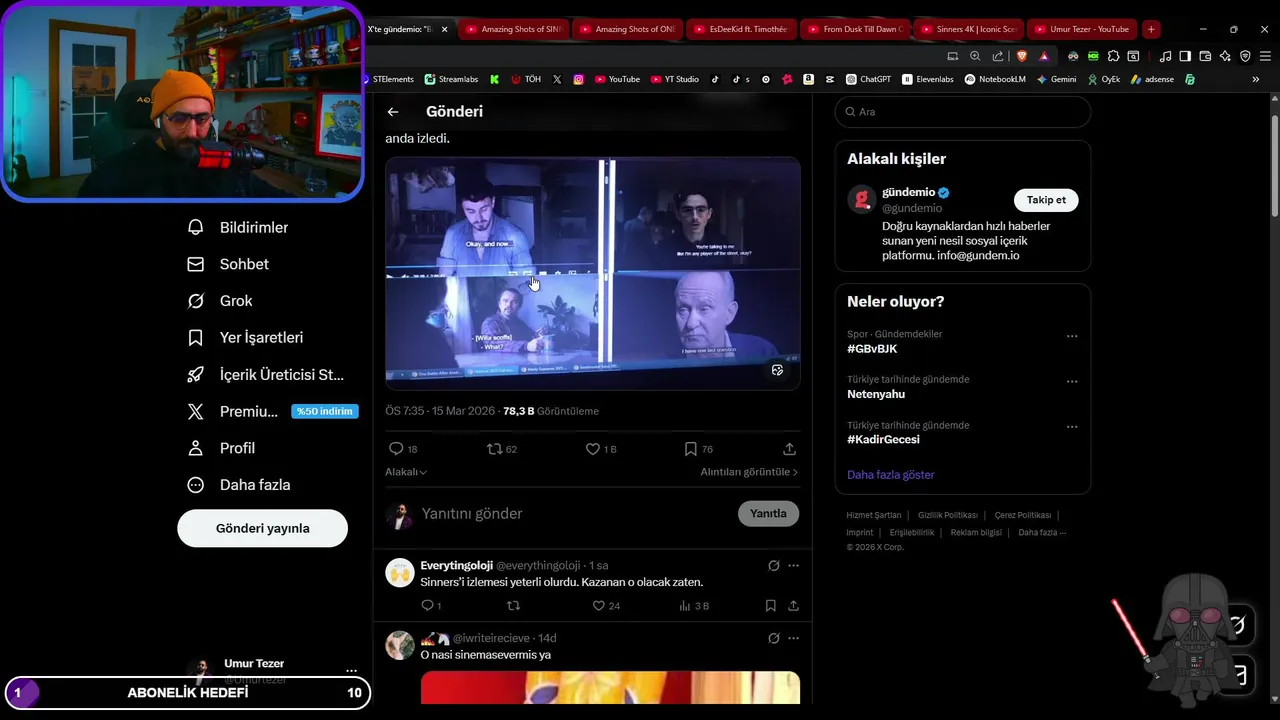Click the Ara search field
This screenshot has width=1280, height=720.
(x=962, y=112)
